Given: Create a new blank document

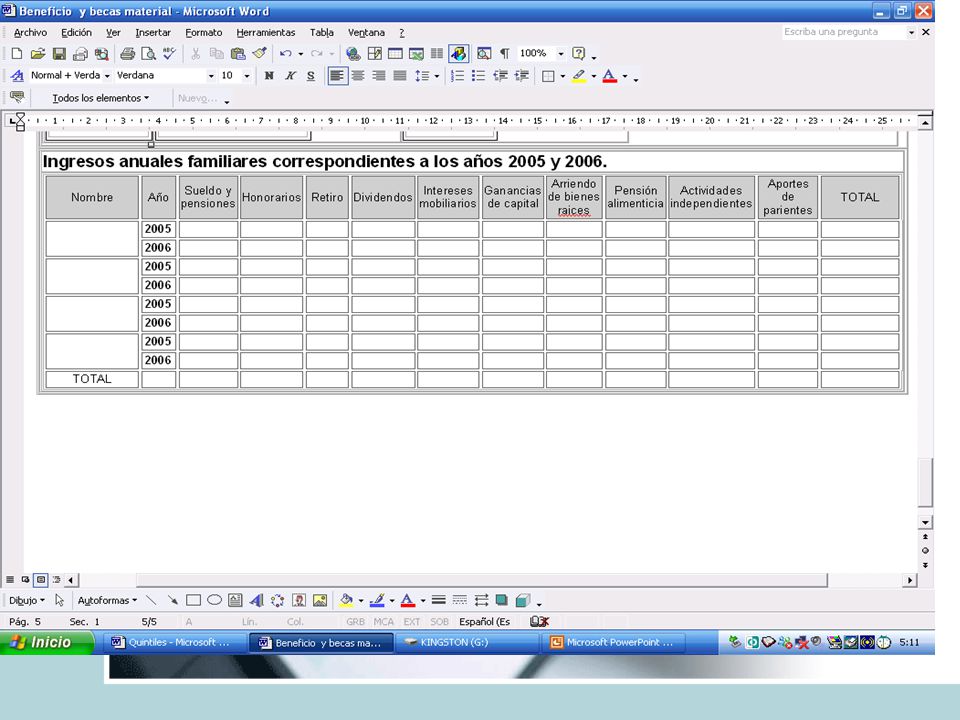Looking at the screenshot, I should coord(17,54).
